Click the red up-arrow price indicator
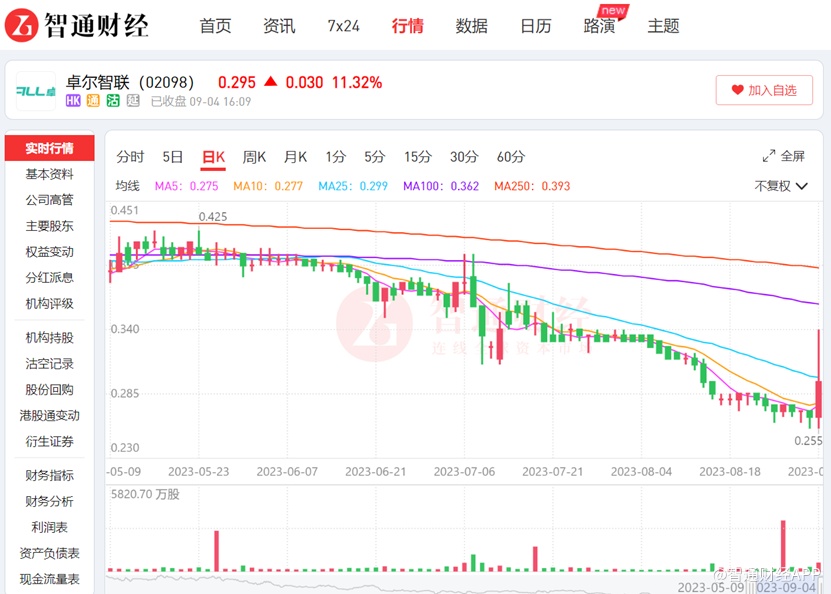 coord(271,82)
